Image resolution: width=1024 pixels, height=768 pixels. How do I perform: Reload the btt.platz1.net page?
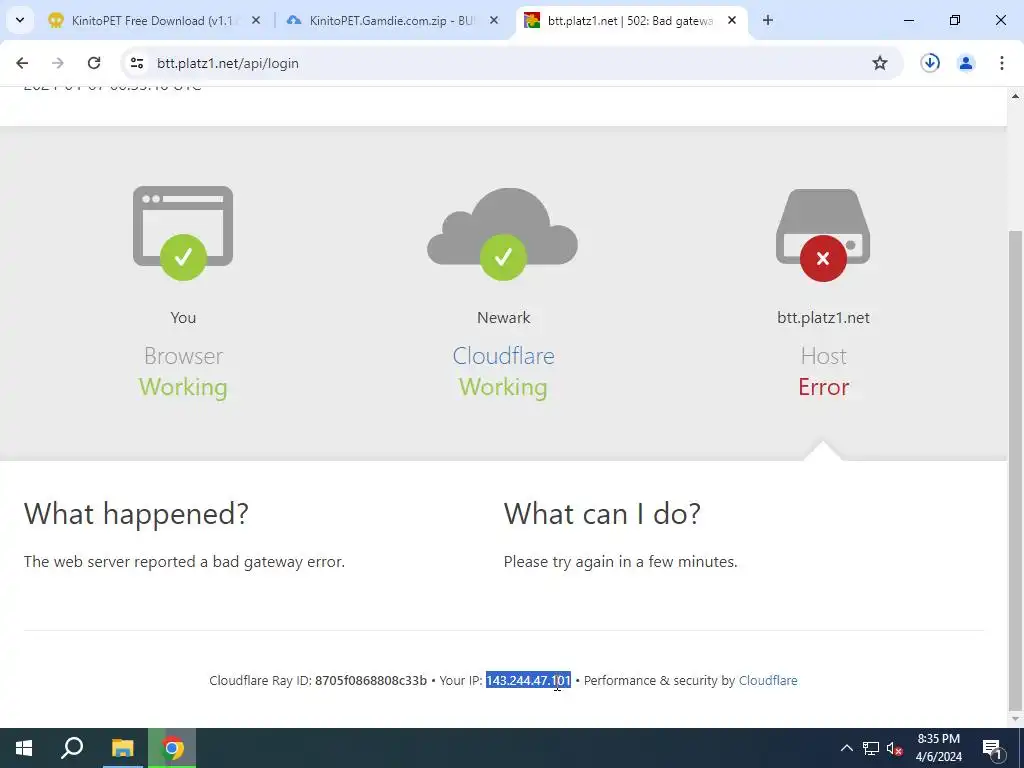tap(94, 63)
